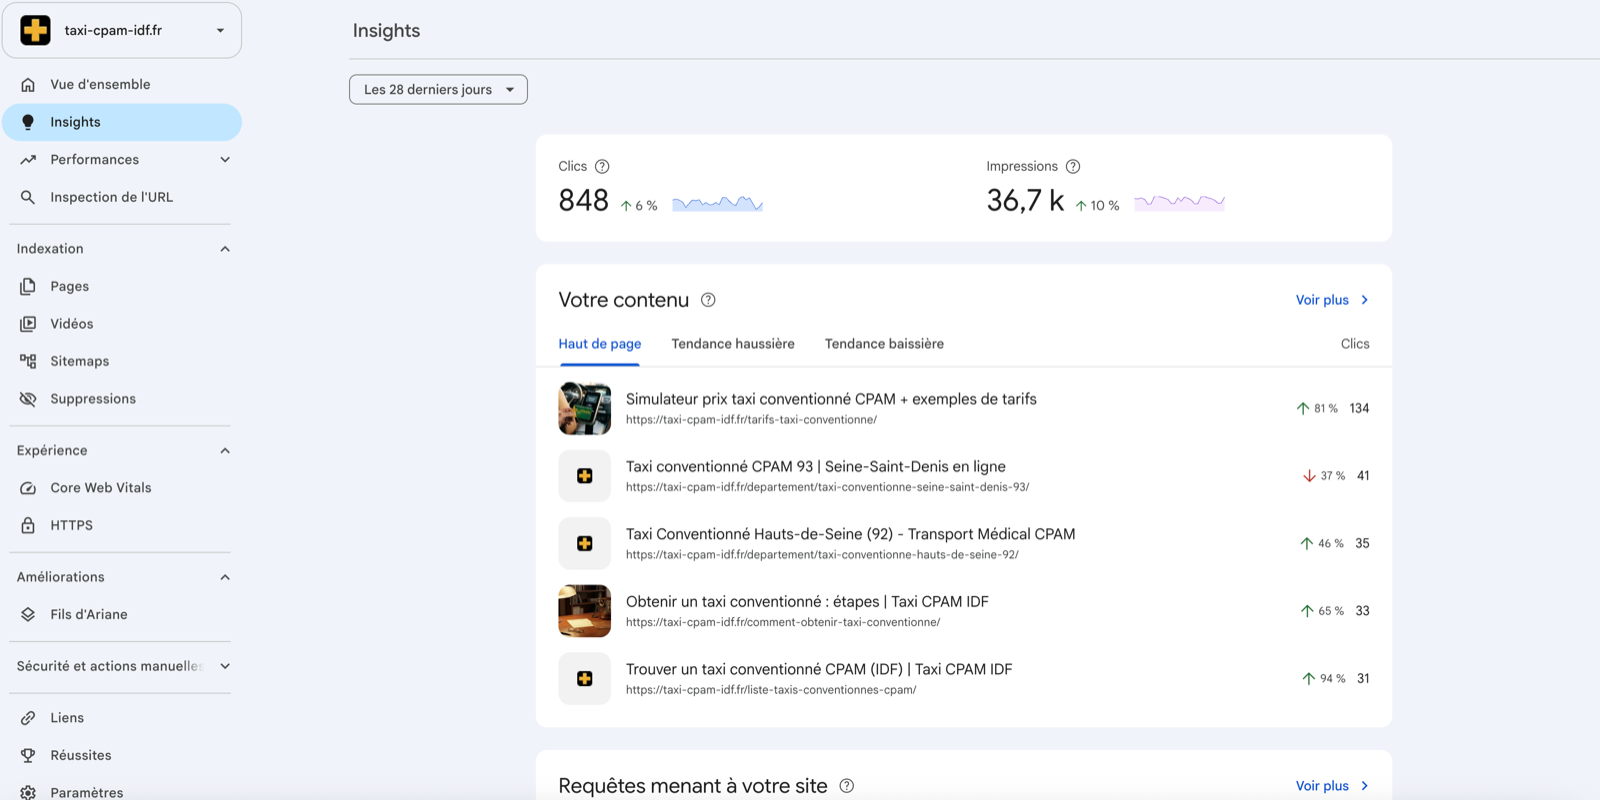Click the Insights lightbulb icon

tap(28, 122)
